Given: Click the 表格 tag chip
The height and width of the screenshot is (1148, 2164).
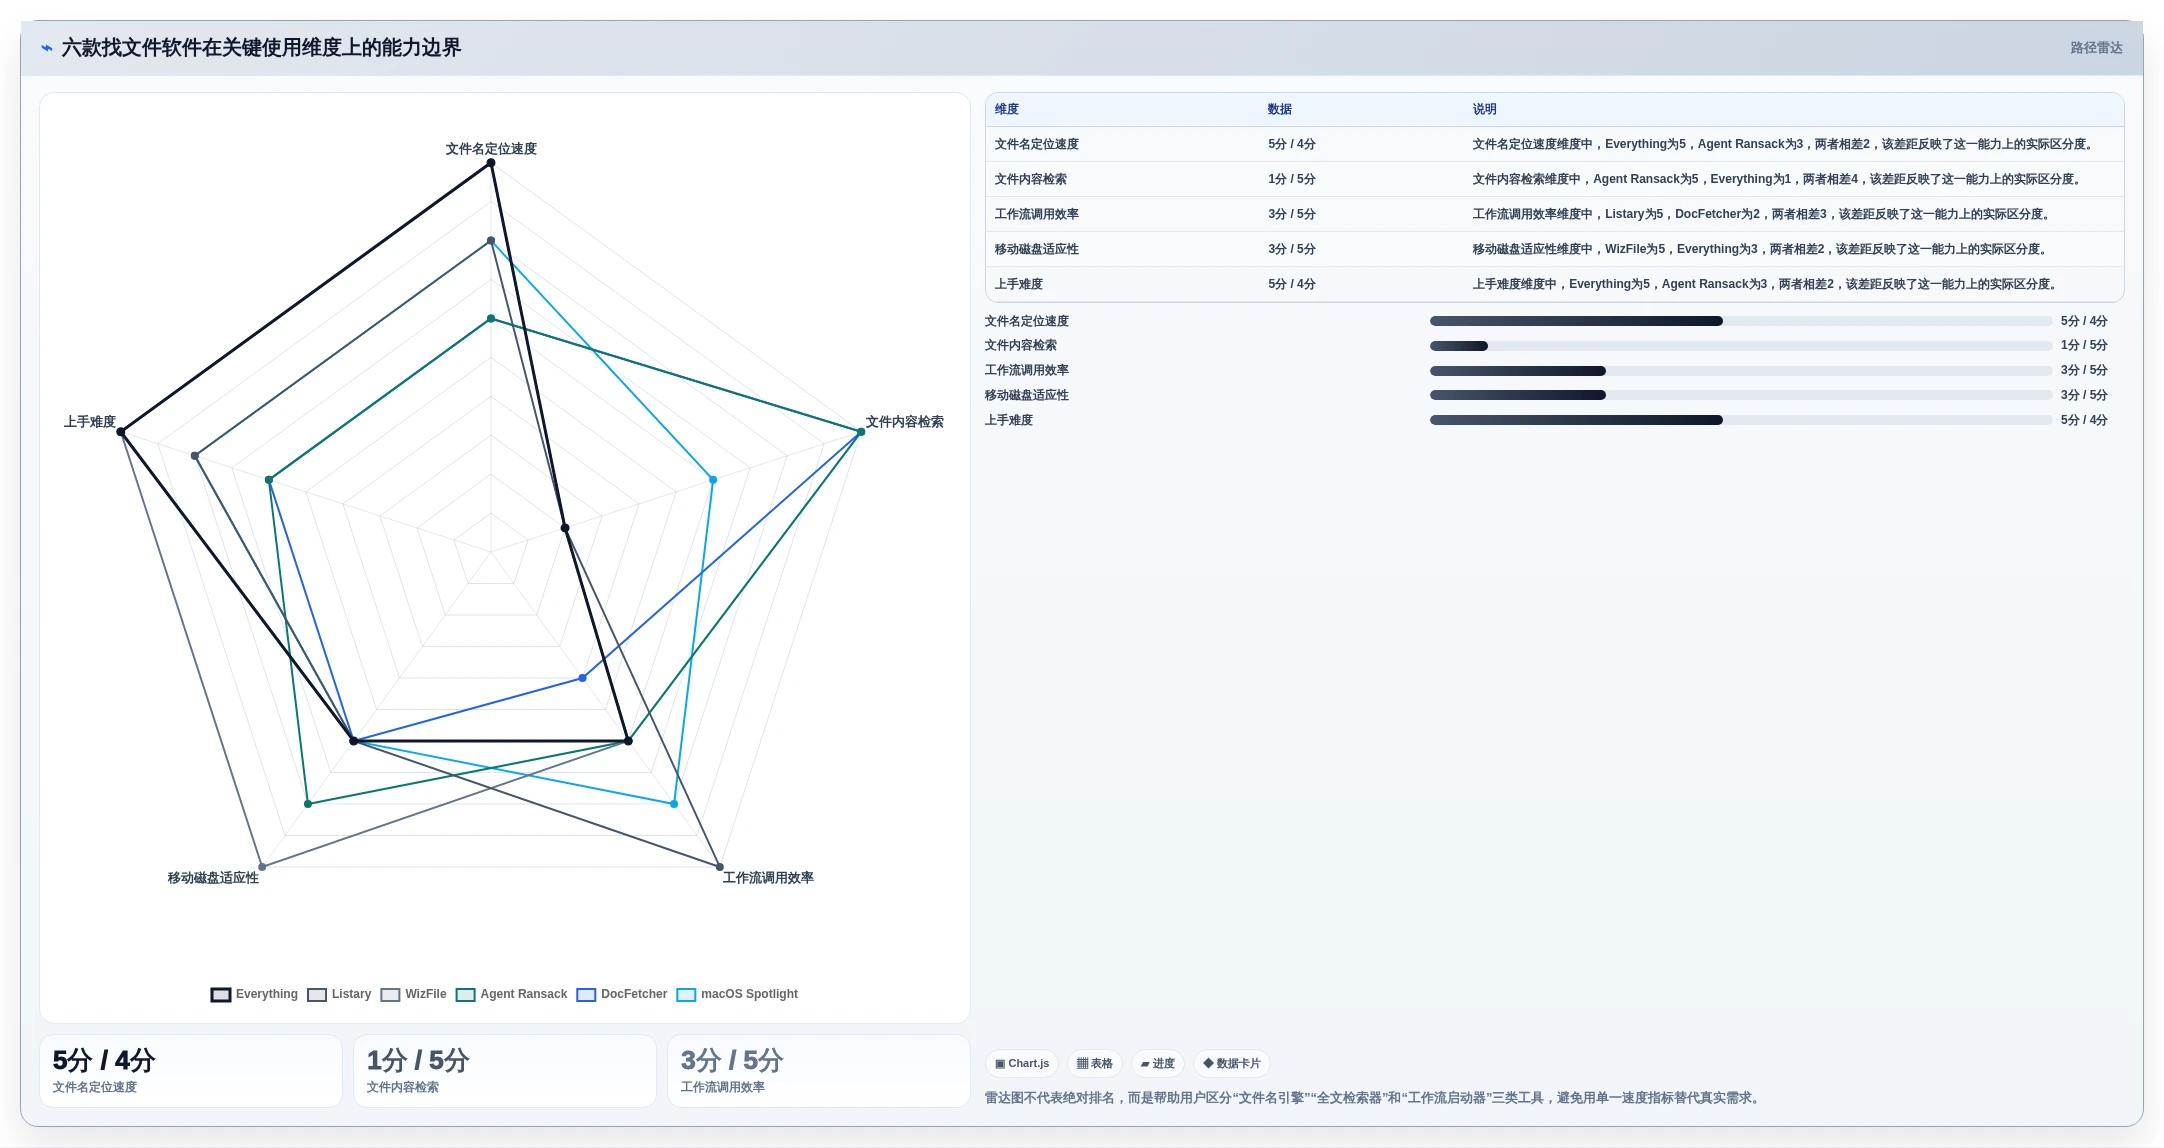Looking at the screenshot, I should (1094, 1063).
